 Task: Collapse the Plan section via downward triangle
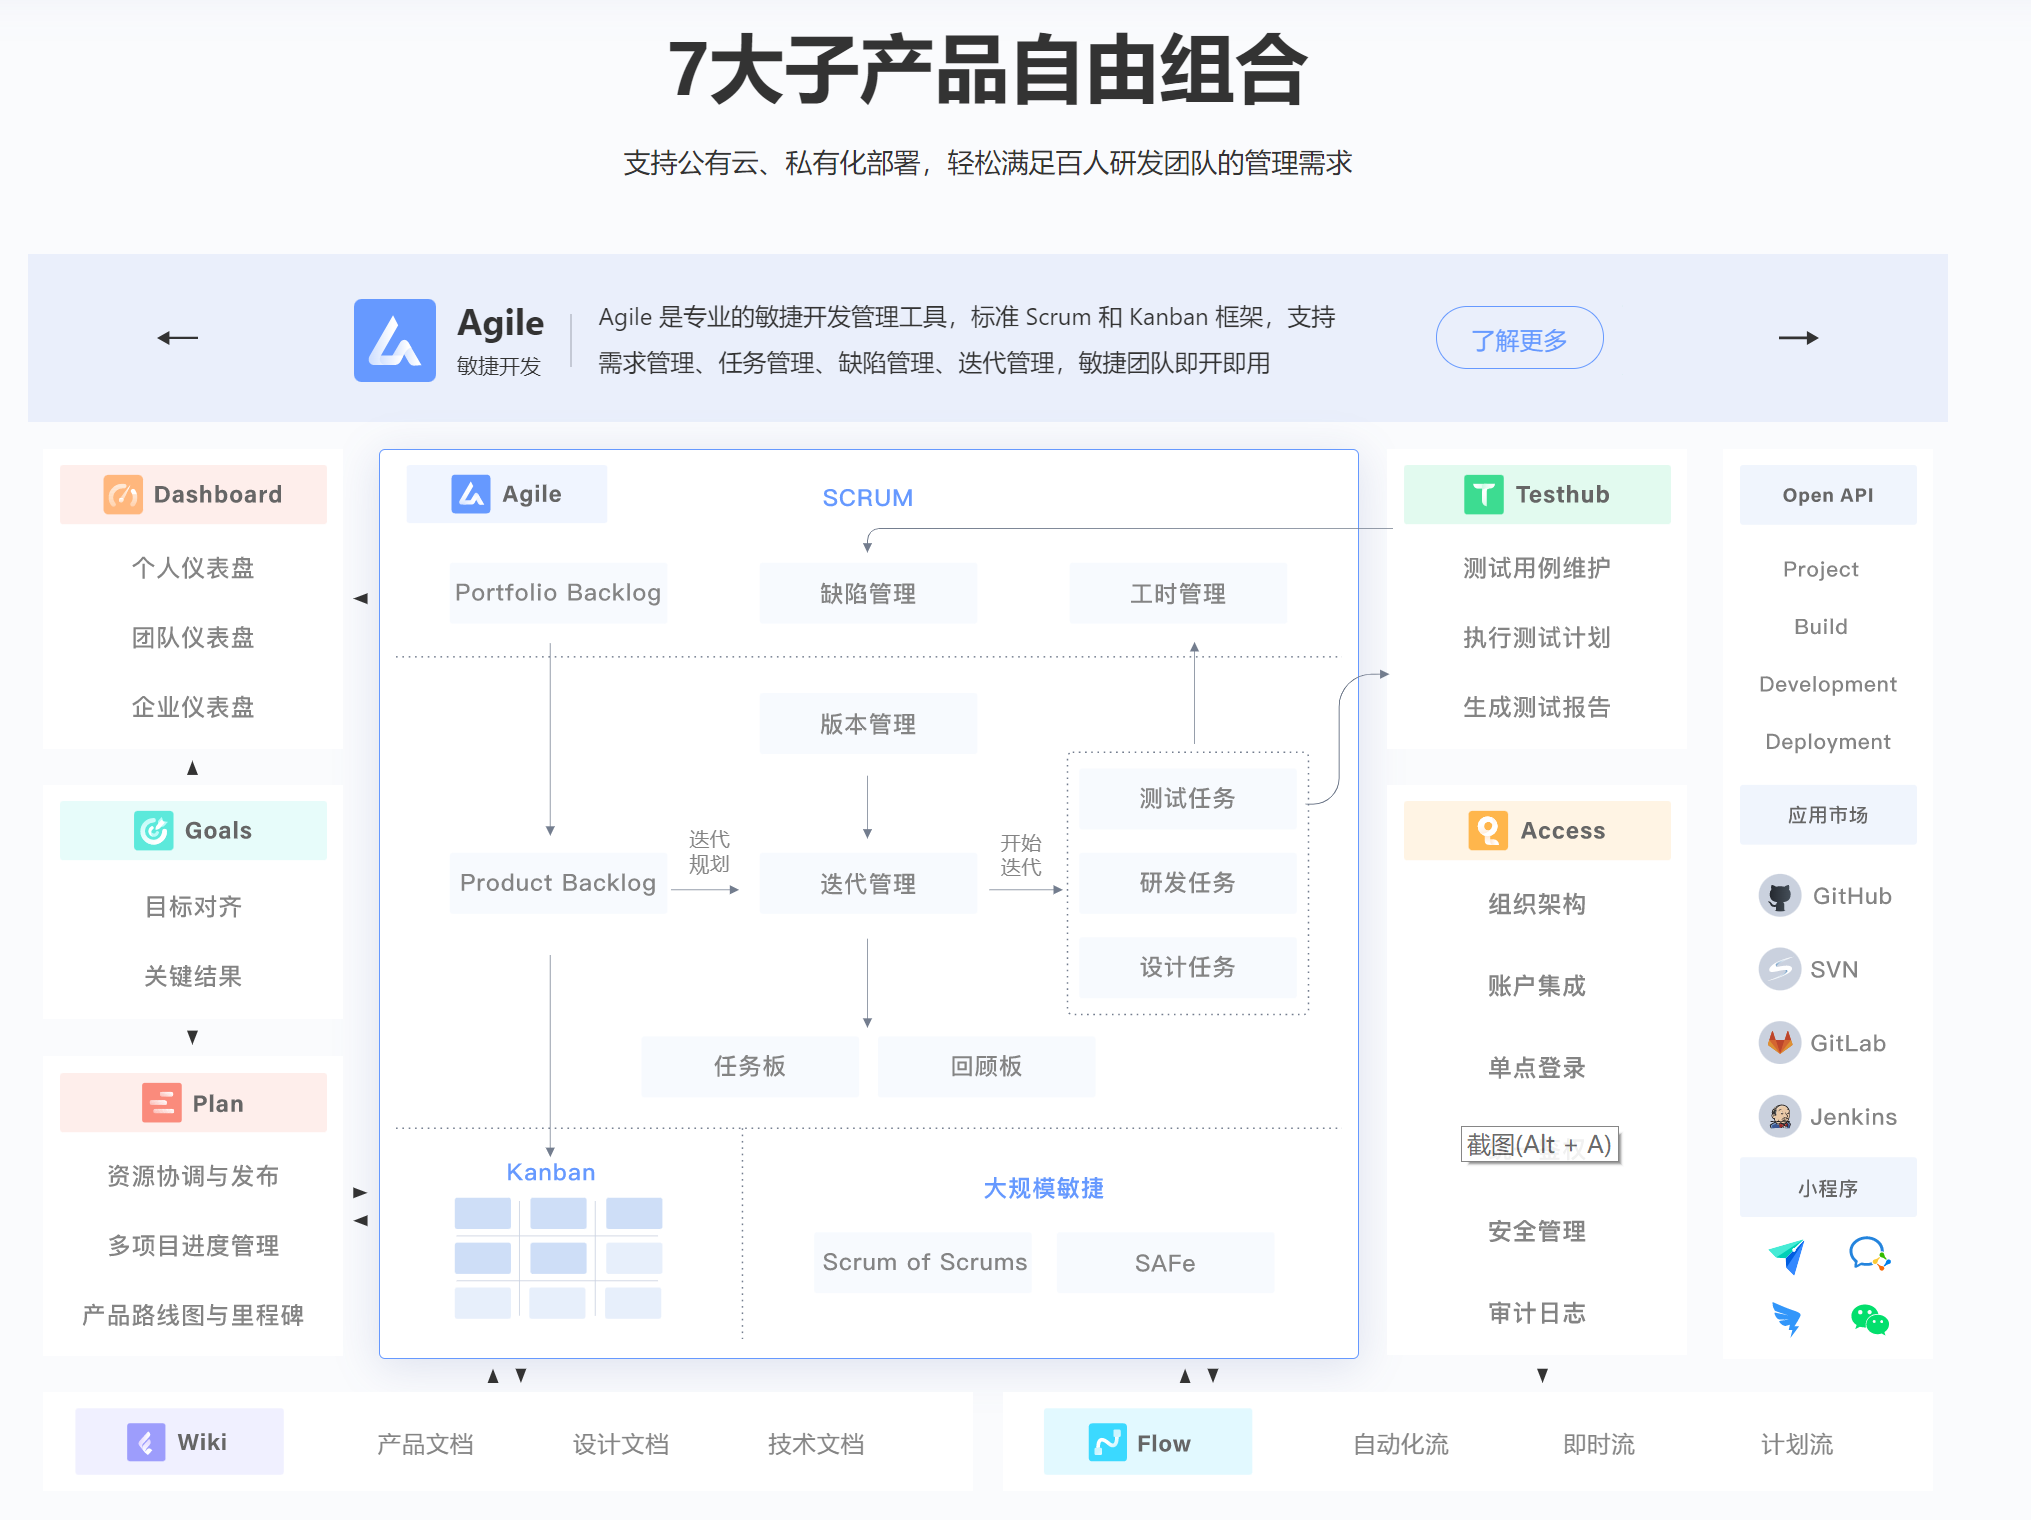(x=192, y=1038)
